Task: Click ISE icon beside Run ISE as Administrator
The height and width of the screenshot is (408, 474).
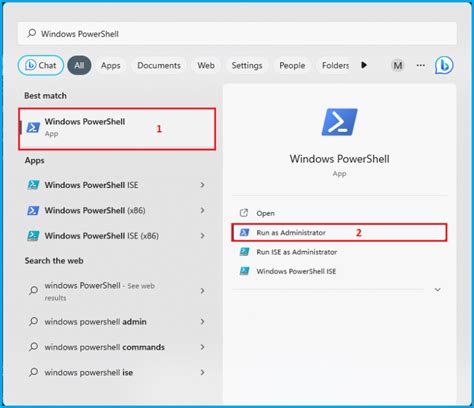Action: coord(244,251)
